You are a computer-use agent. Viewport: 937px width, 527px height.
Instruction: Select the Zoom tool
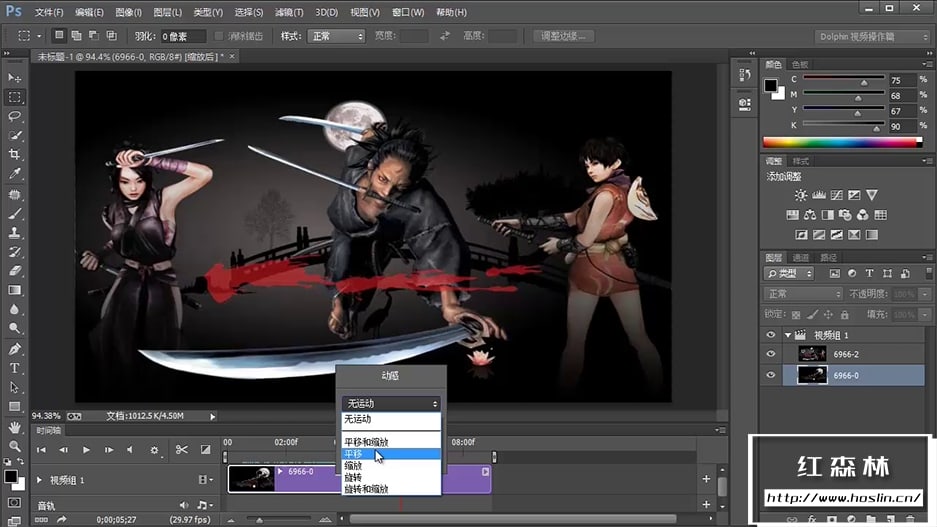click(15, 446)
